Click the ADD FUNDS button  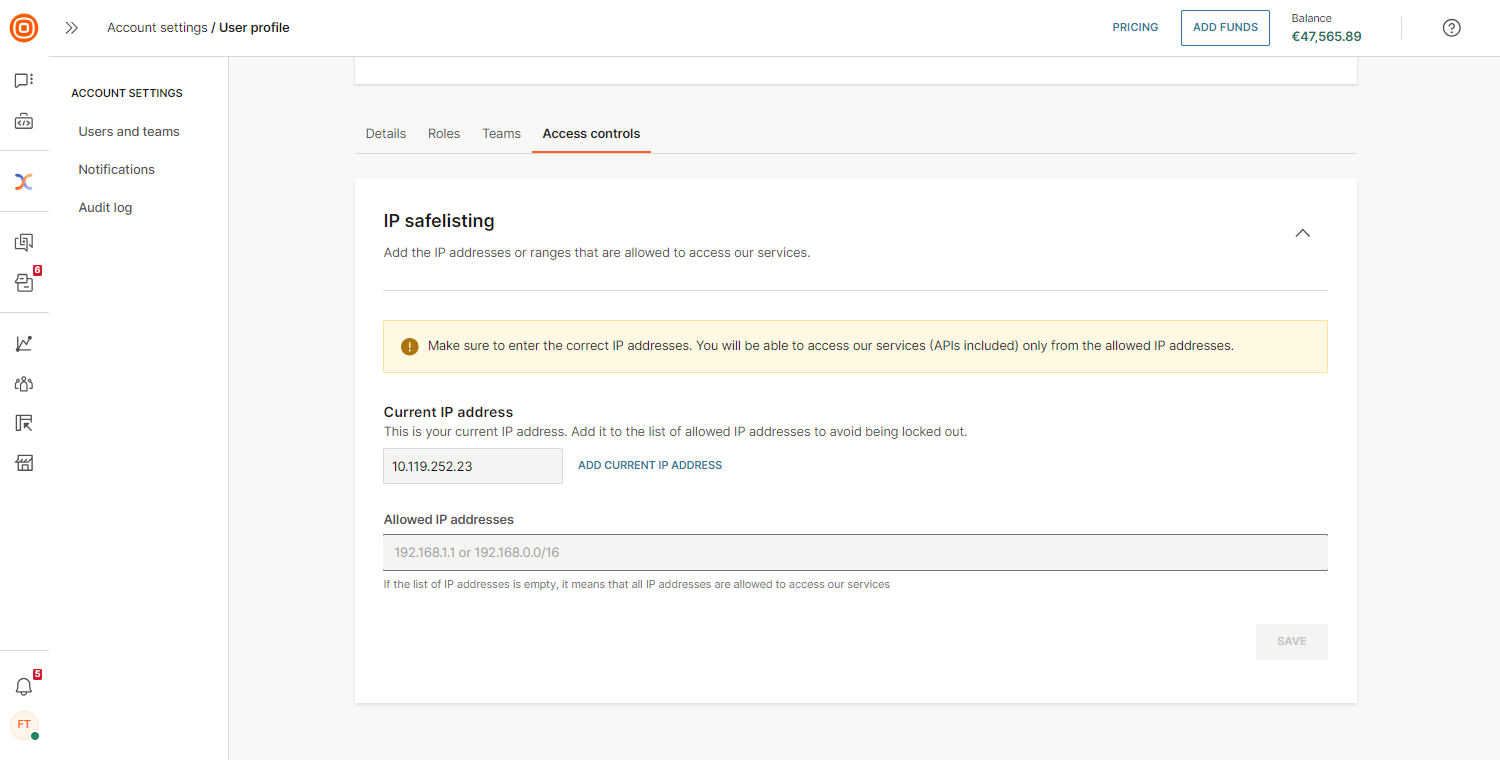point(1225,28)
